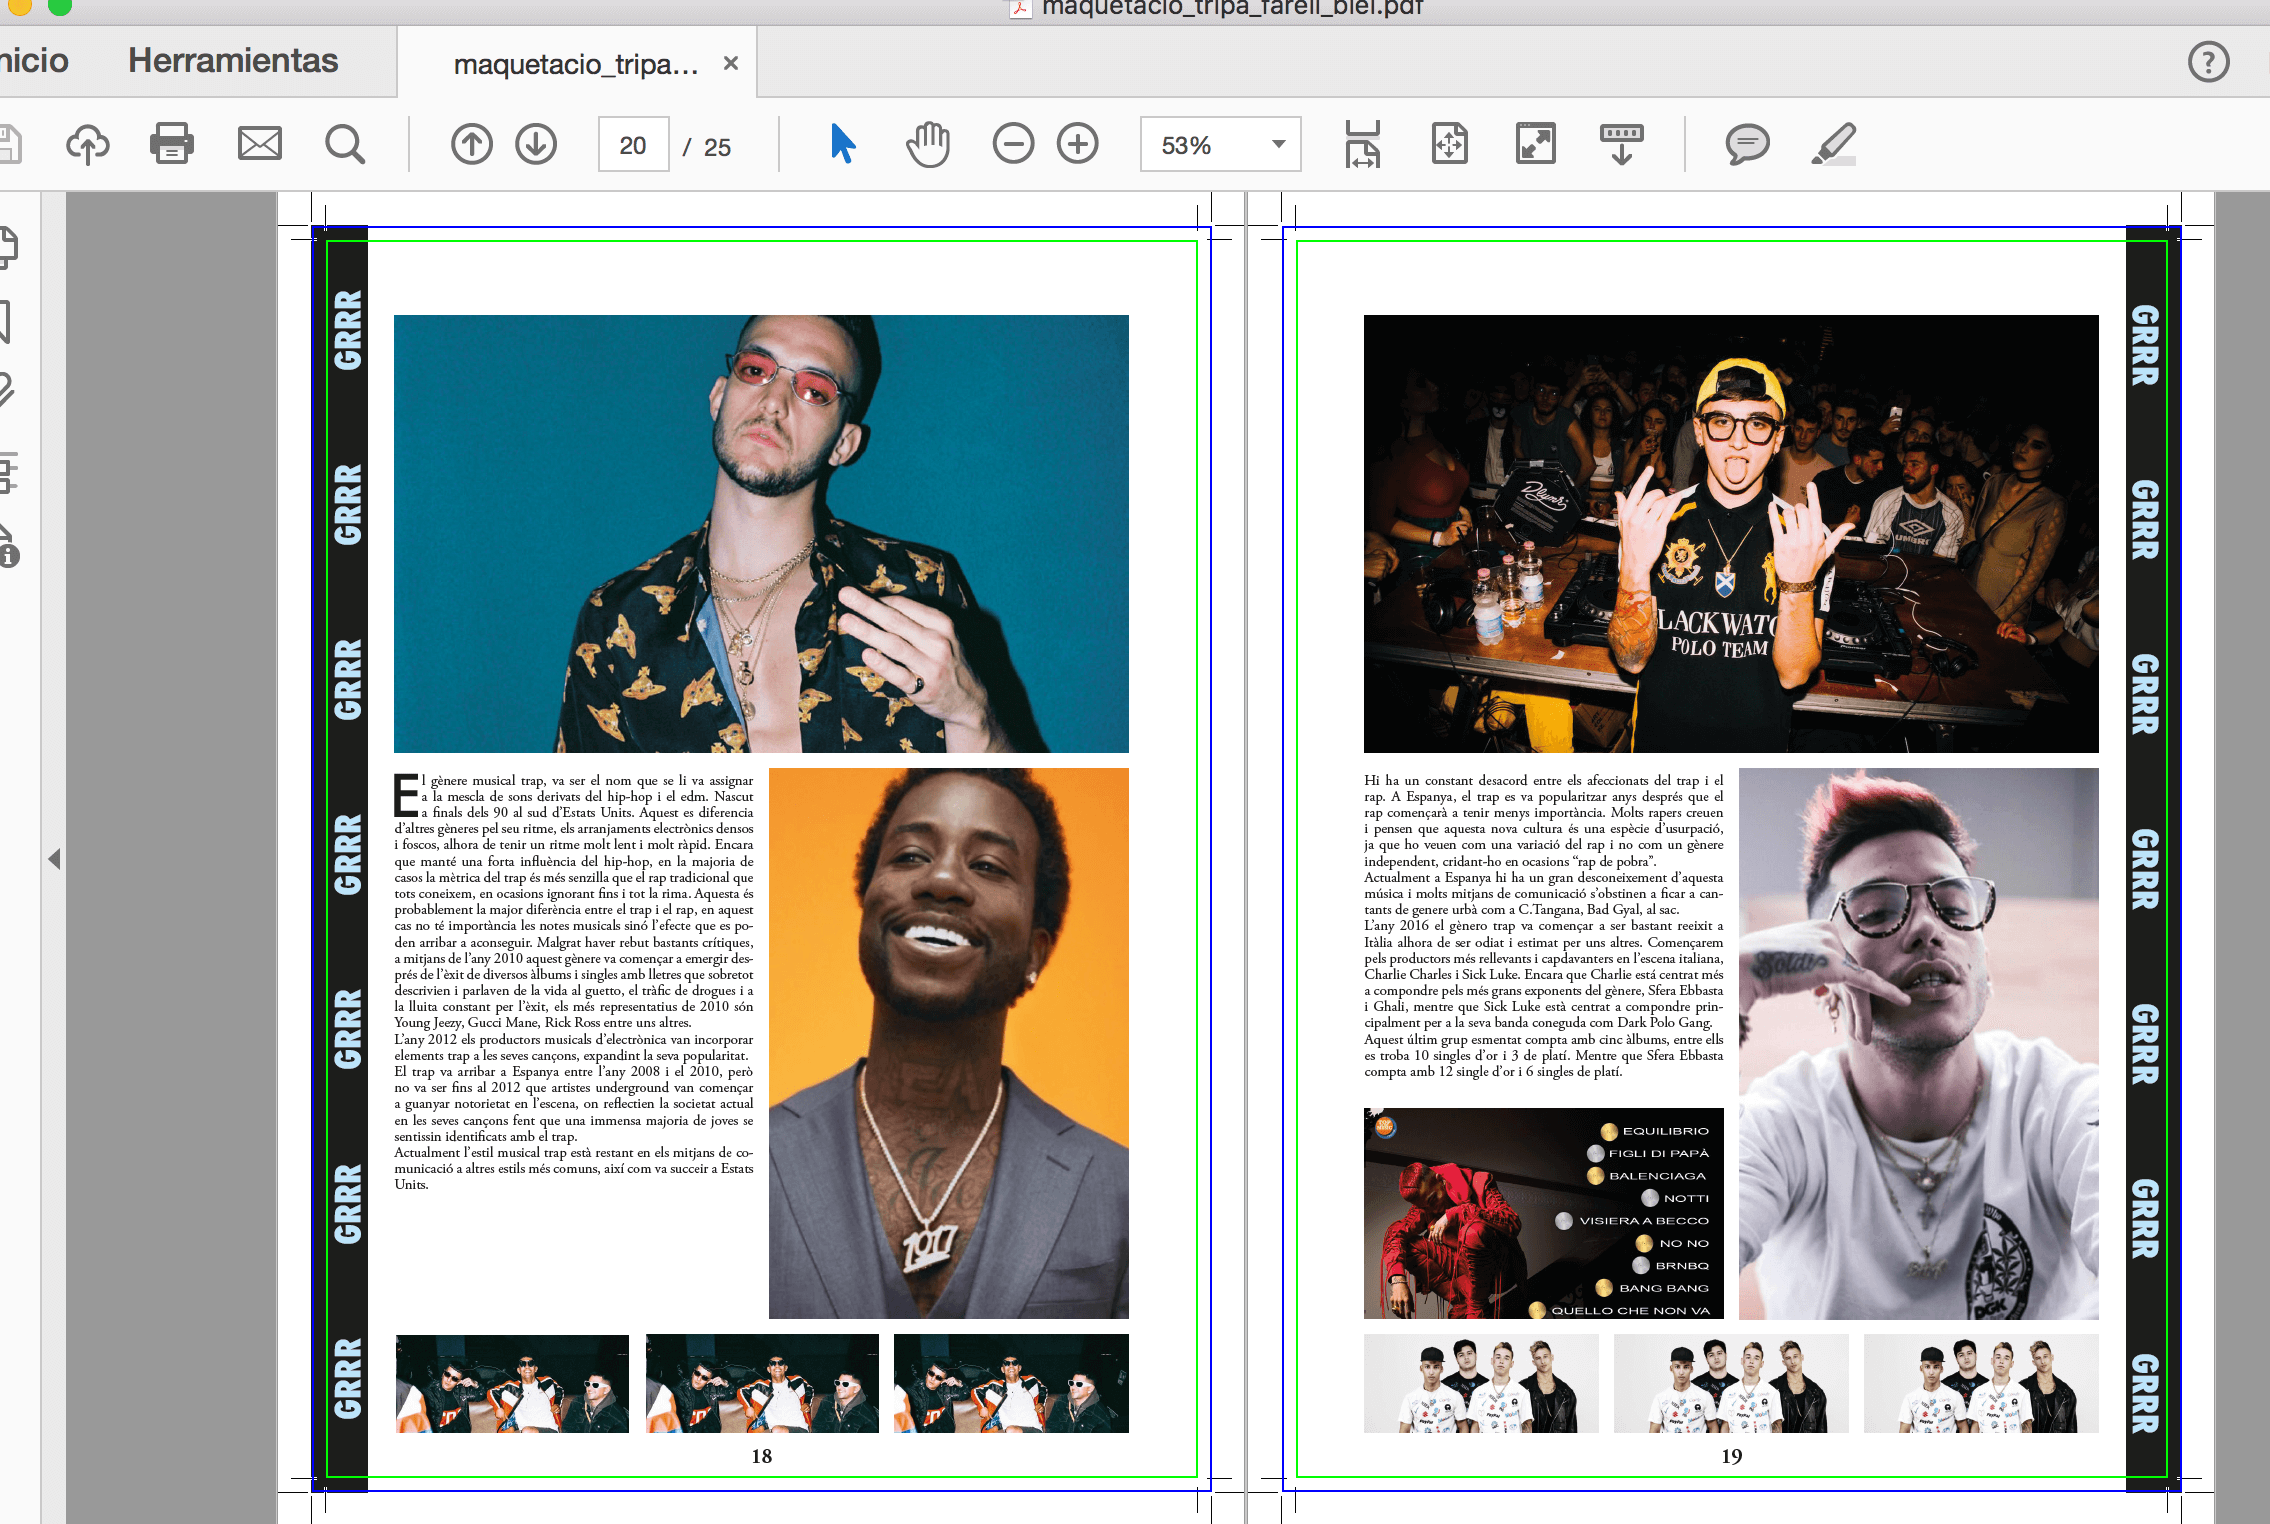Select the highlight text pen tool

(1834, 144)
